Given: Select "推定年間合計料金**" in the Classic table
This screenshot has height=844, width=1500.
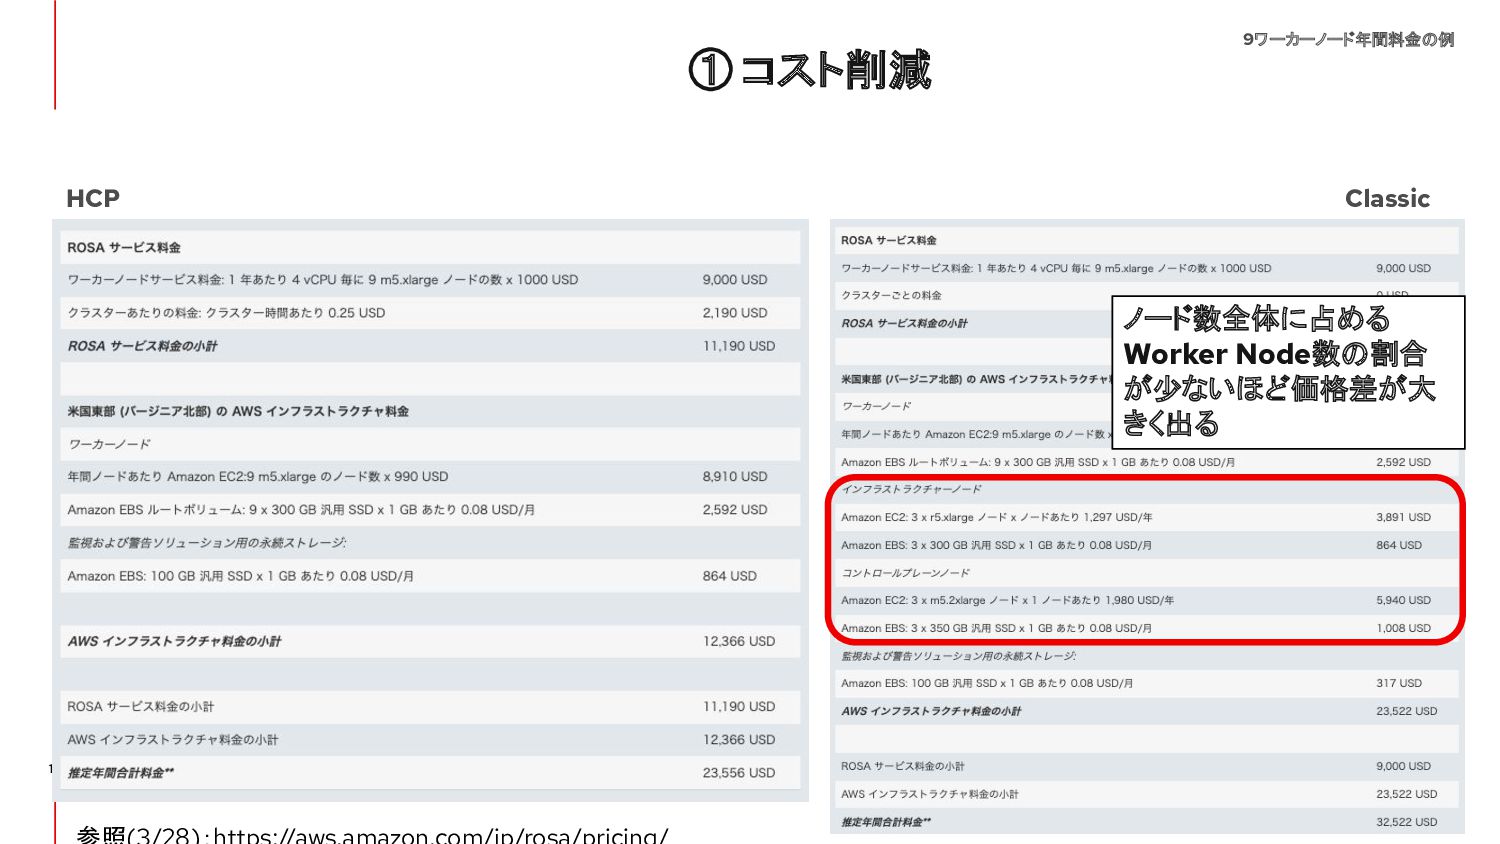Looking at the screenshot, I should (886, 822).
